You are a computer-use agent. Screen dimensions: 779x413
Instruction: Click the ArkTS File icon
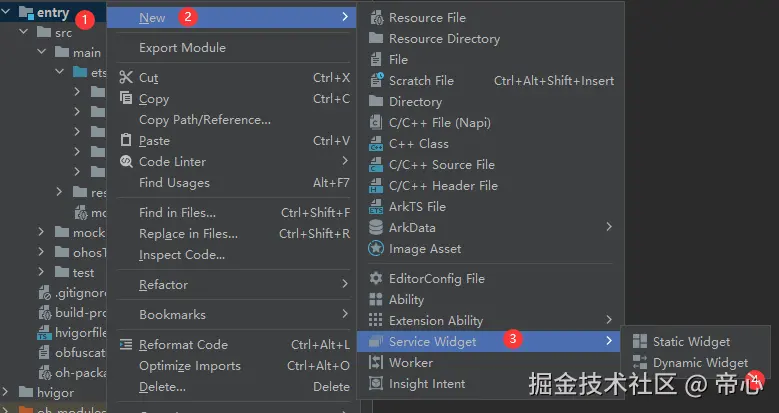click(376, 206)
